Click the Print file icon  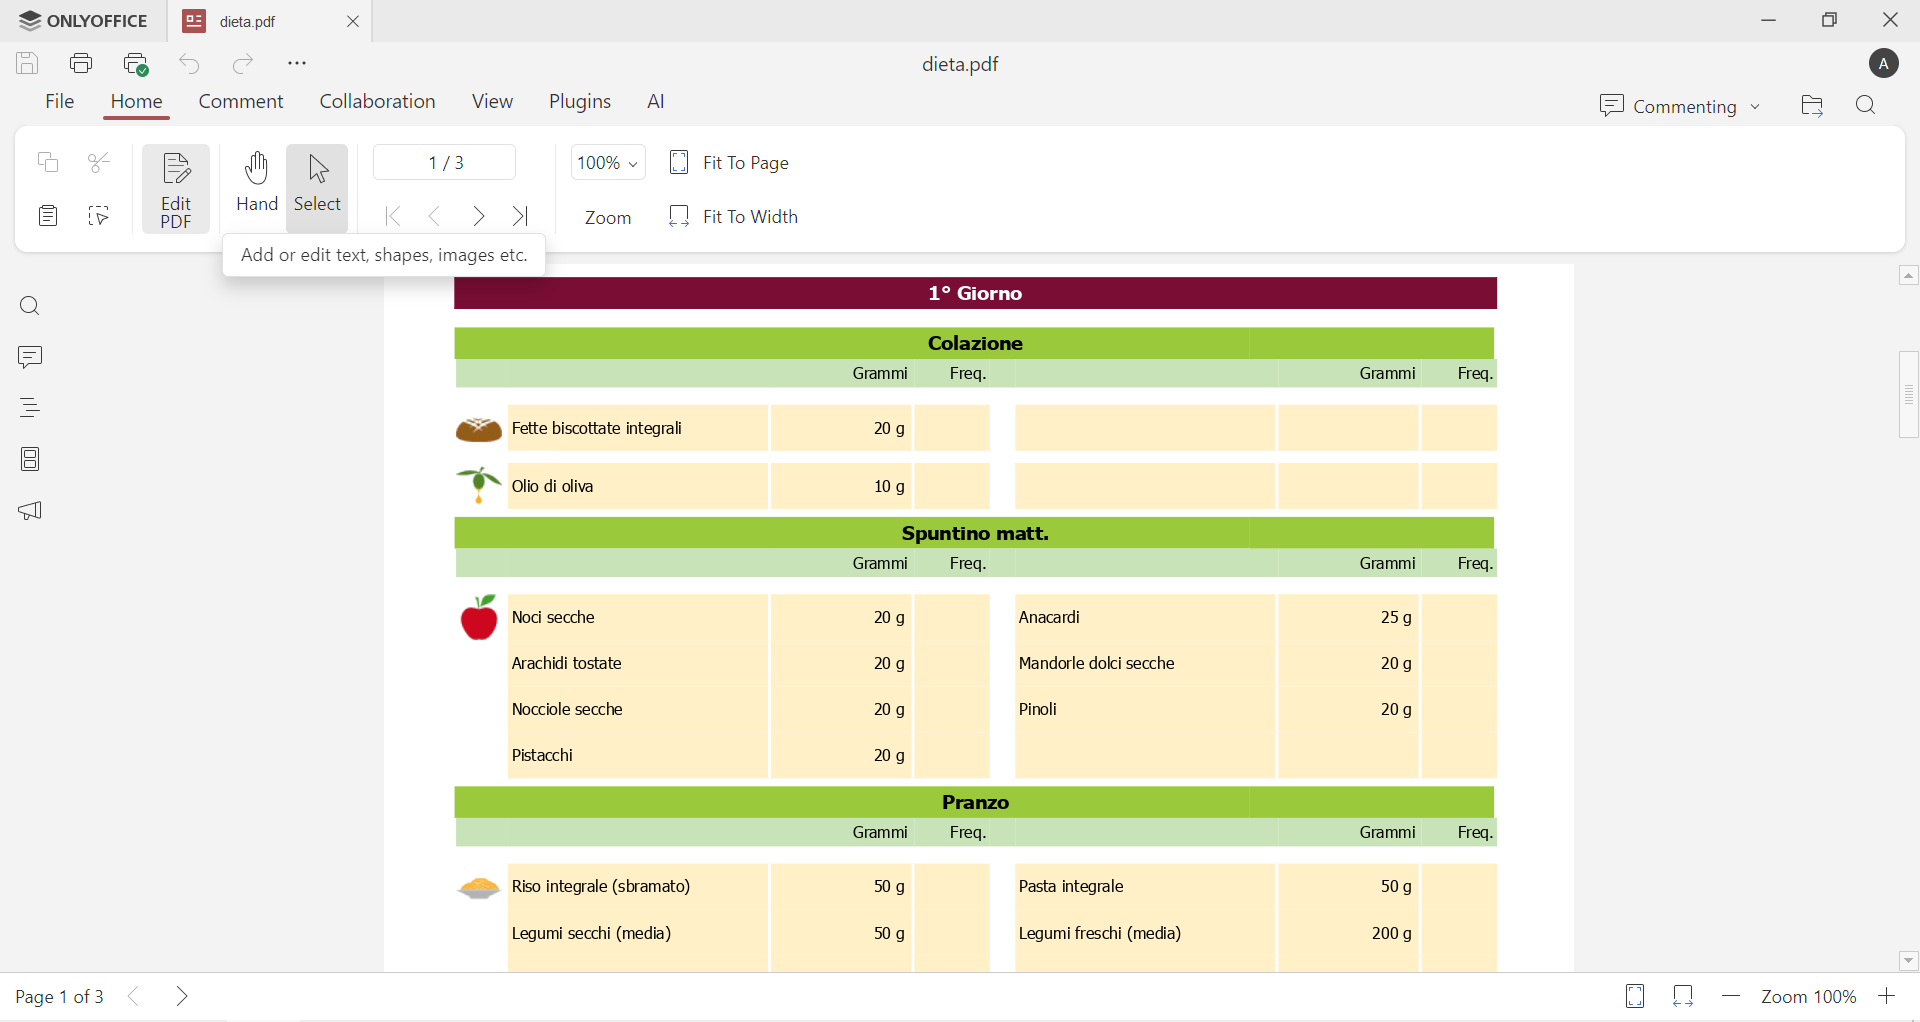[x=82, y=64]
